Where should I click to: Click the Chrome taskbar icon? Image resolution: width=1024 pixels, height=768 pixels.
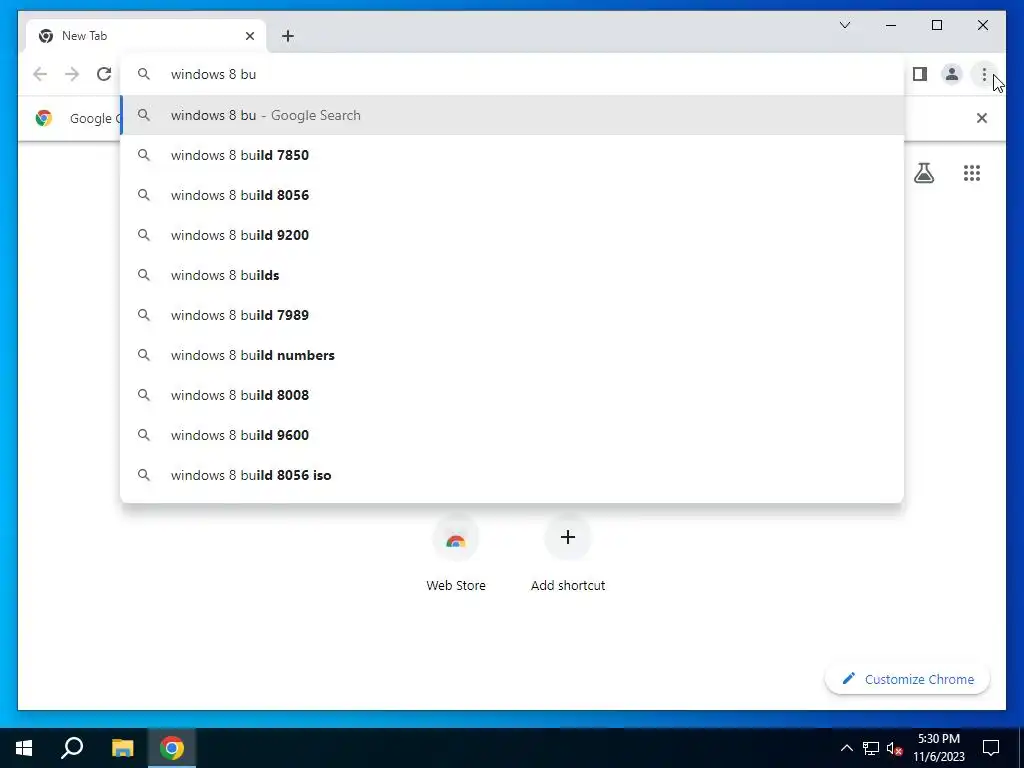point(172,748)
